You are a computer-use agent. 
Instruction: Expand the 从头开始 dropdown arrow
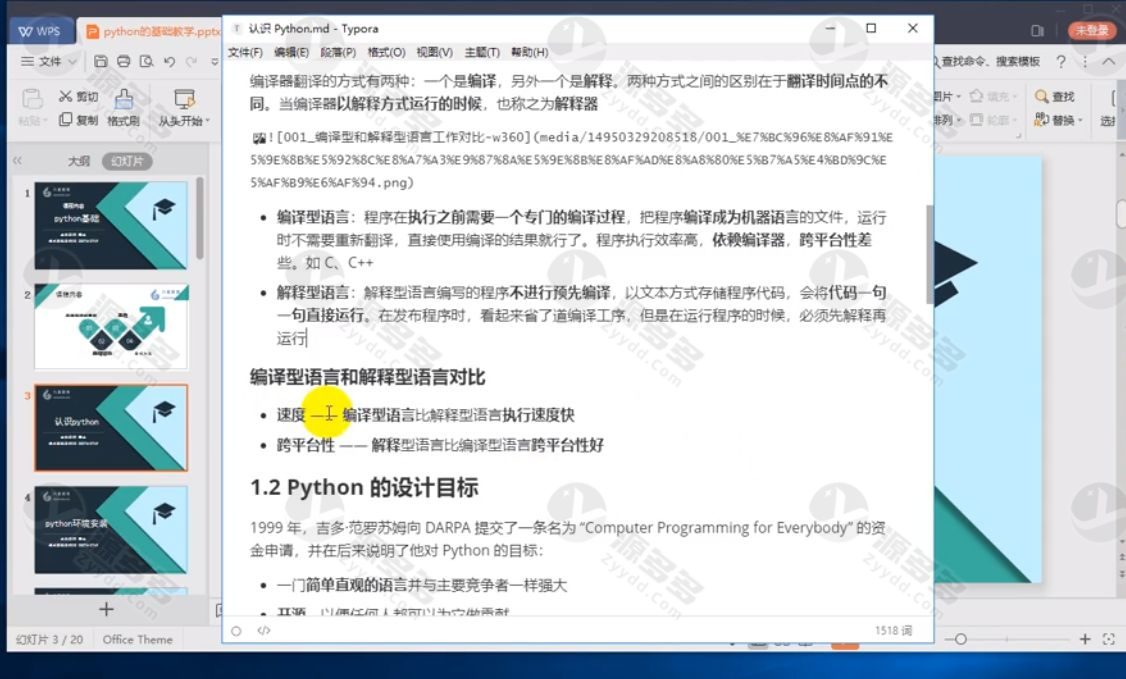click(x=208, y=121)
